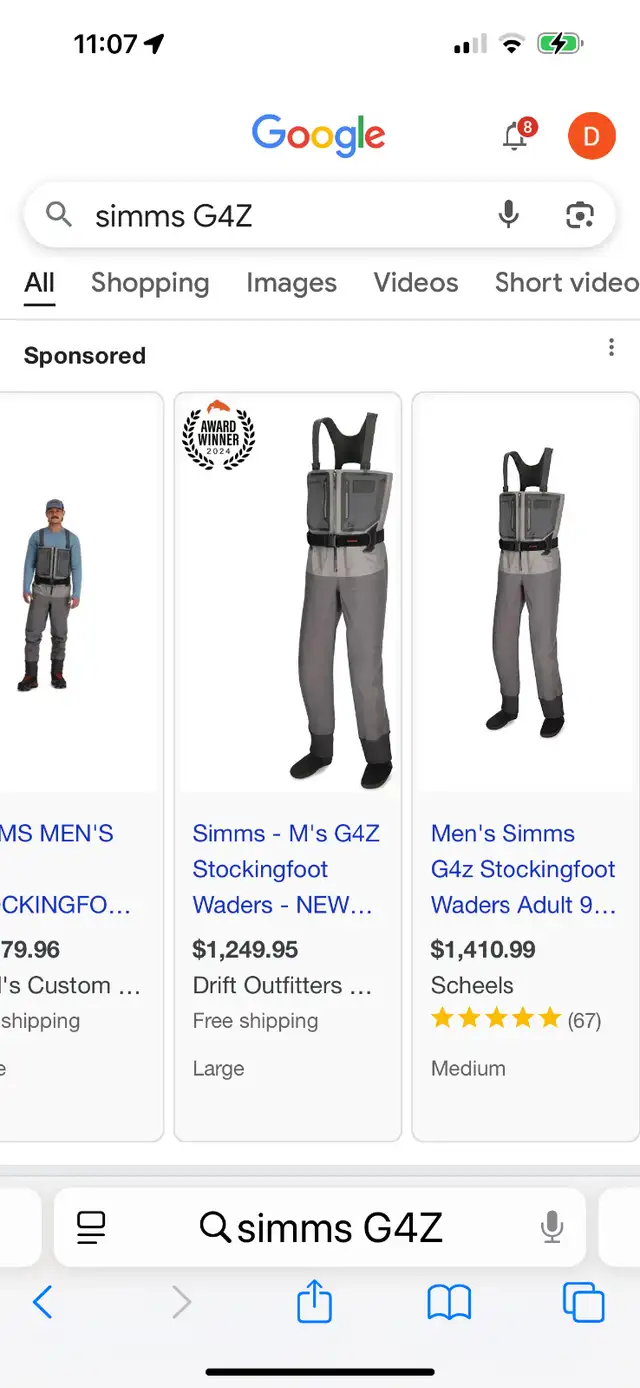The image size is (640, 1388).
Task: Open Safari bookmarks book icon
Action: (x=449, y=1302)
